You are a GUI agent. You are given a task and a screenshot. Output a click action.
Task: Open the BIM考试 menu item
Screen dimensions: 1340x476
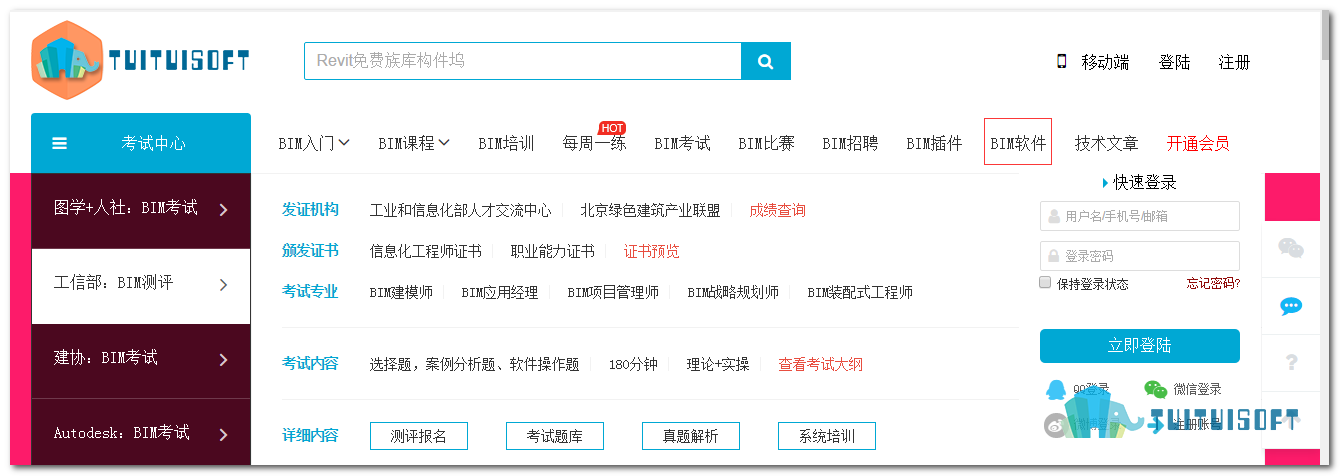point(682,143)
